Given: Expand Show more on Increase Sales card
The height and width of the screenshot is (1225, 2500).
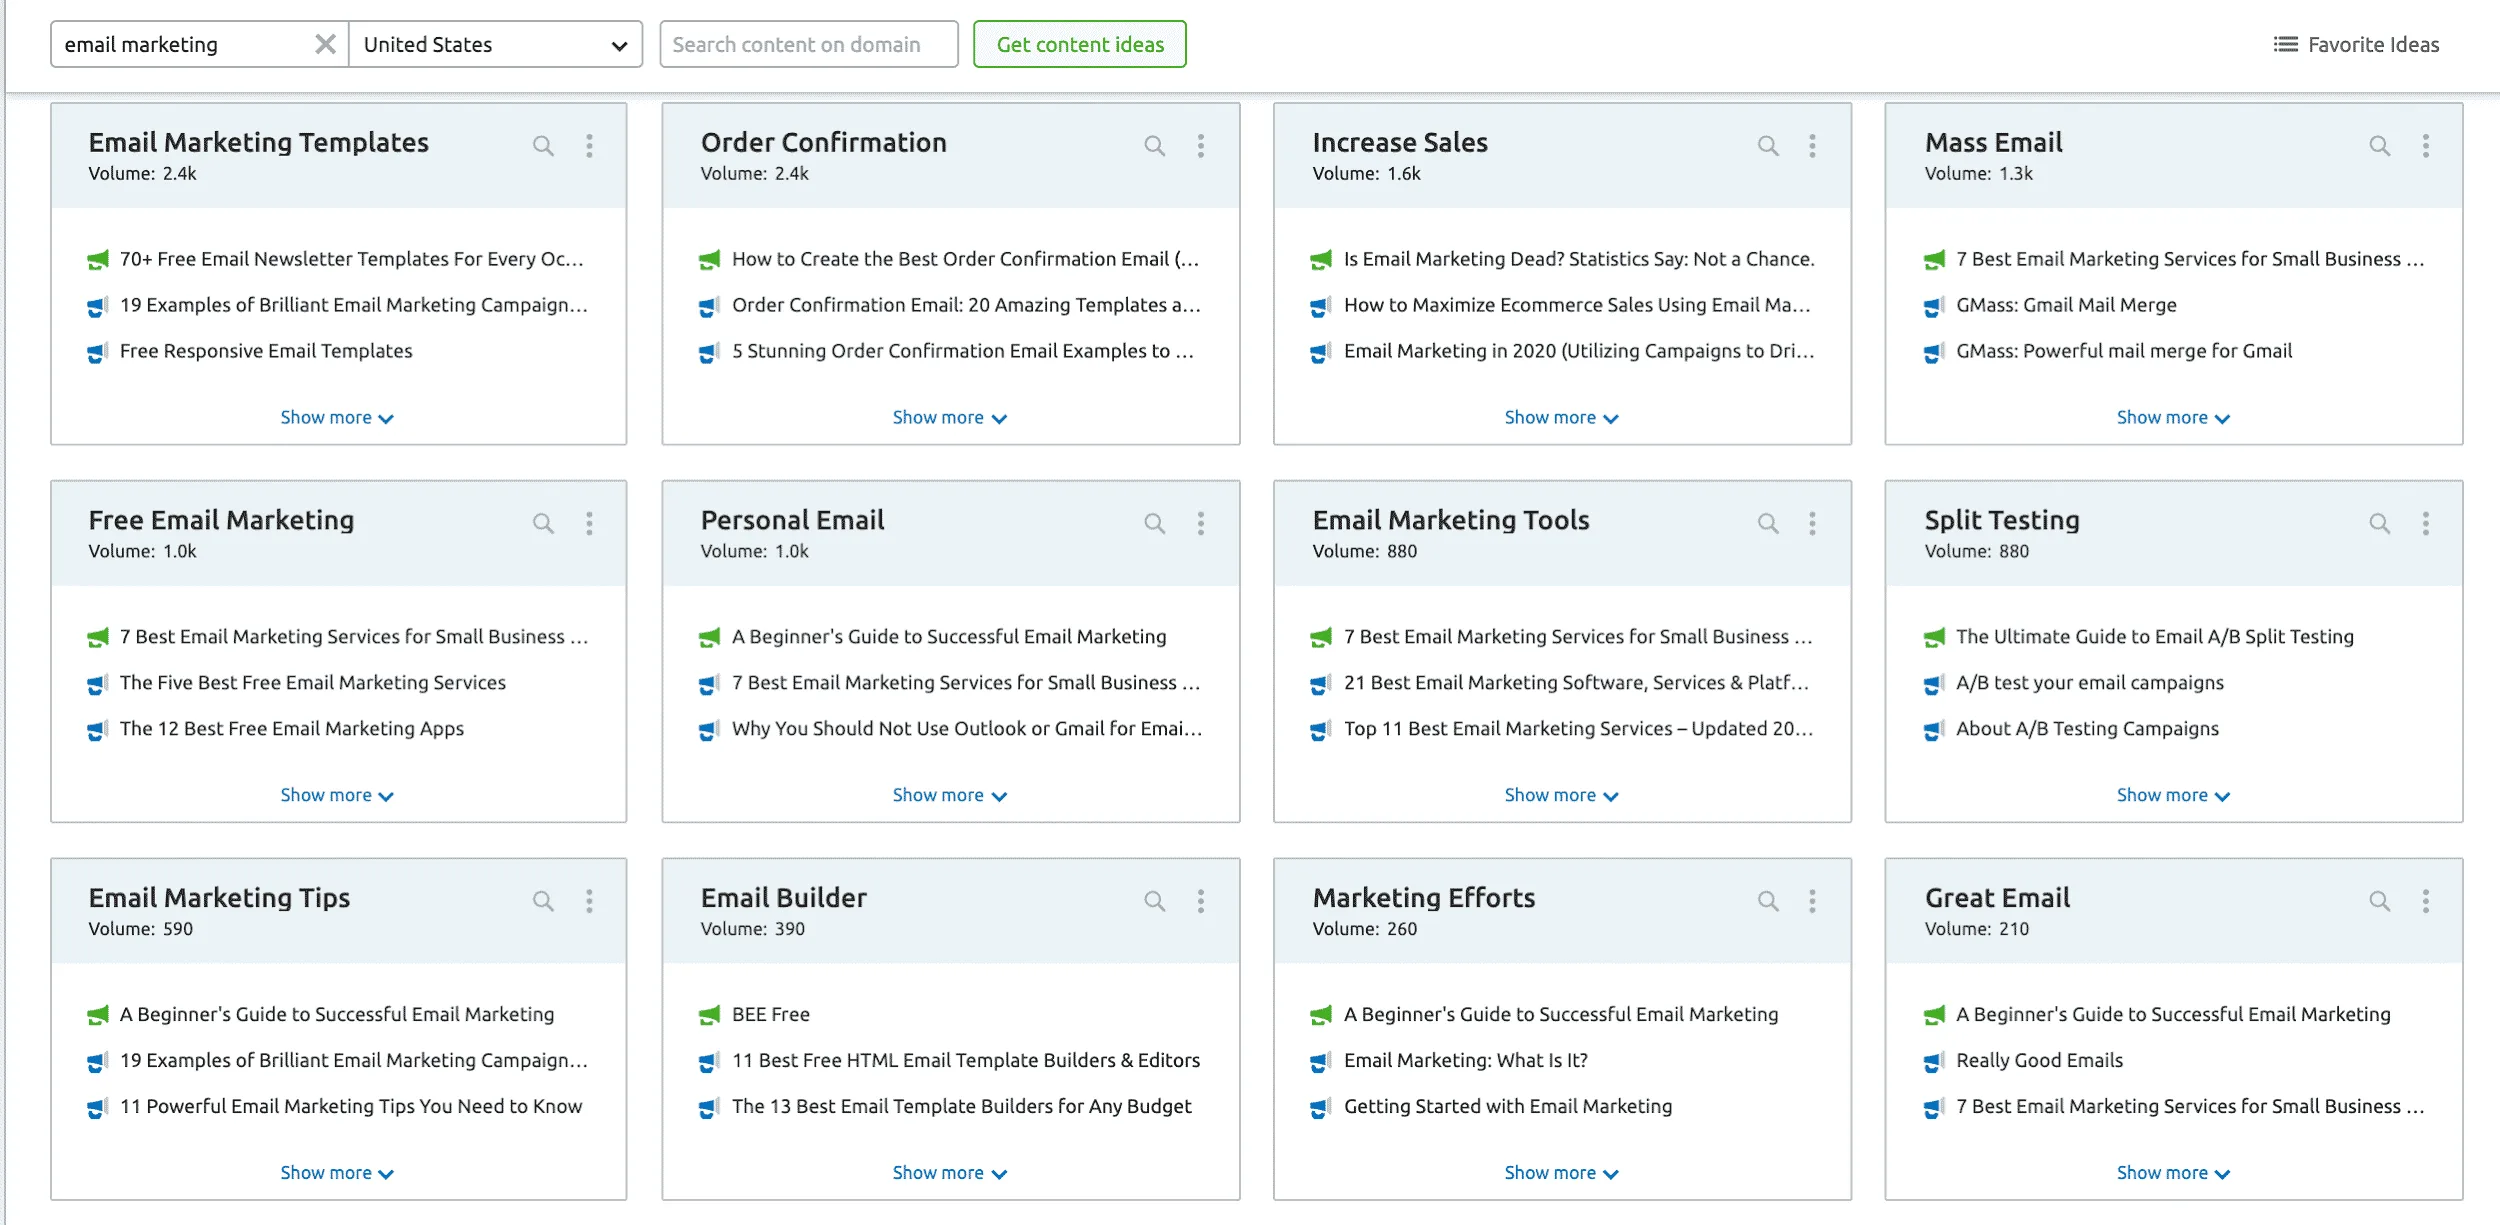Looking at the screenshot, I should click(1561, 417).
